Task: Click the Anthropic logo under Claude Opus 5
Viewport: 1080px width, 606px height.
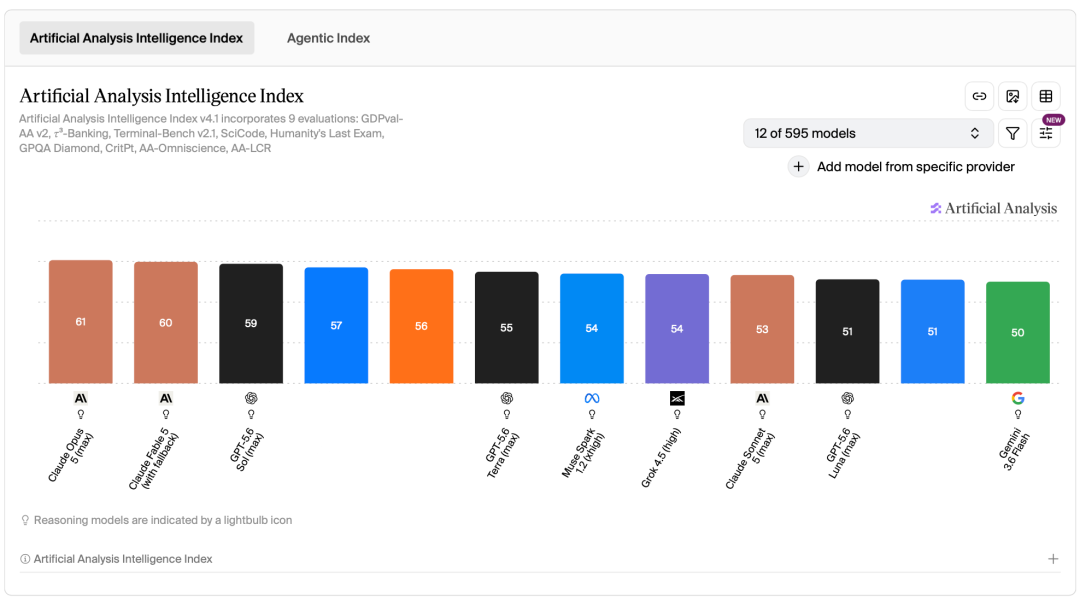Action: point(81,398)
